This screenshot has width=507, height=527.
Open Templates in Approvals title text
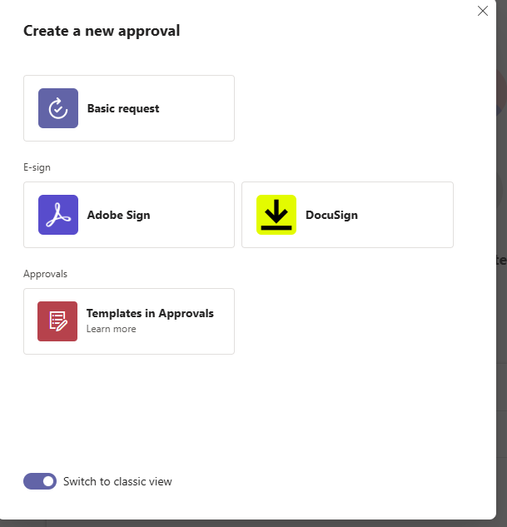150,313
